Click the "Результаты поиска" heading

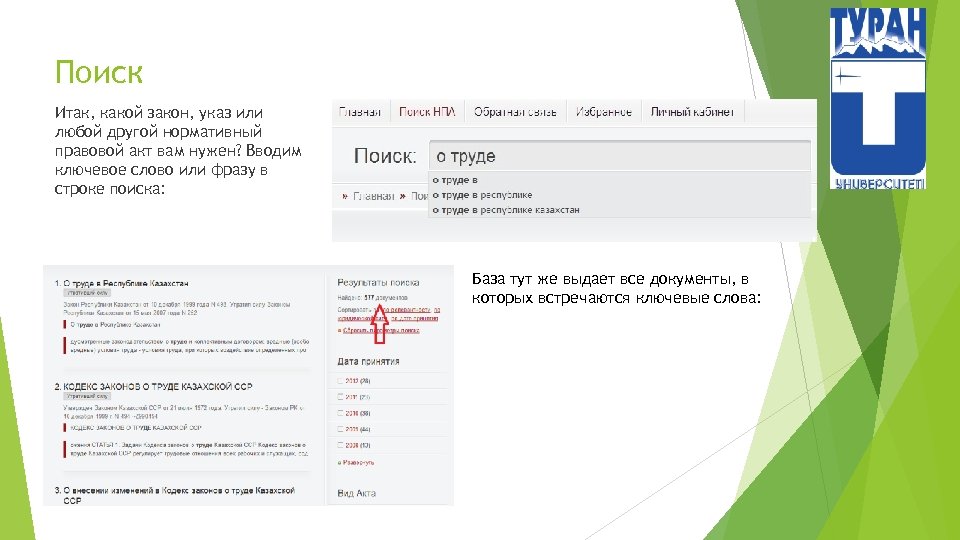(378, 282)
